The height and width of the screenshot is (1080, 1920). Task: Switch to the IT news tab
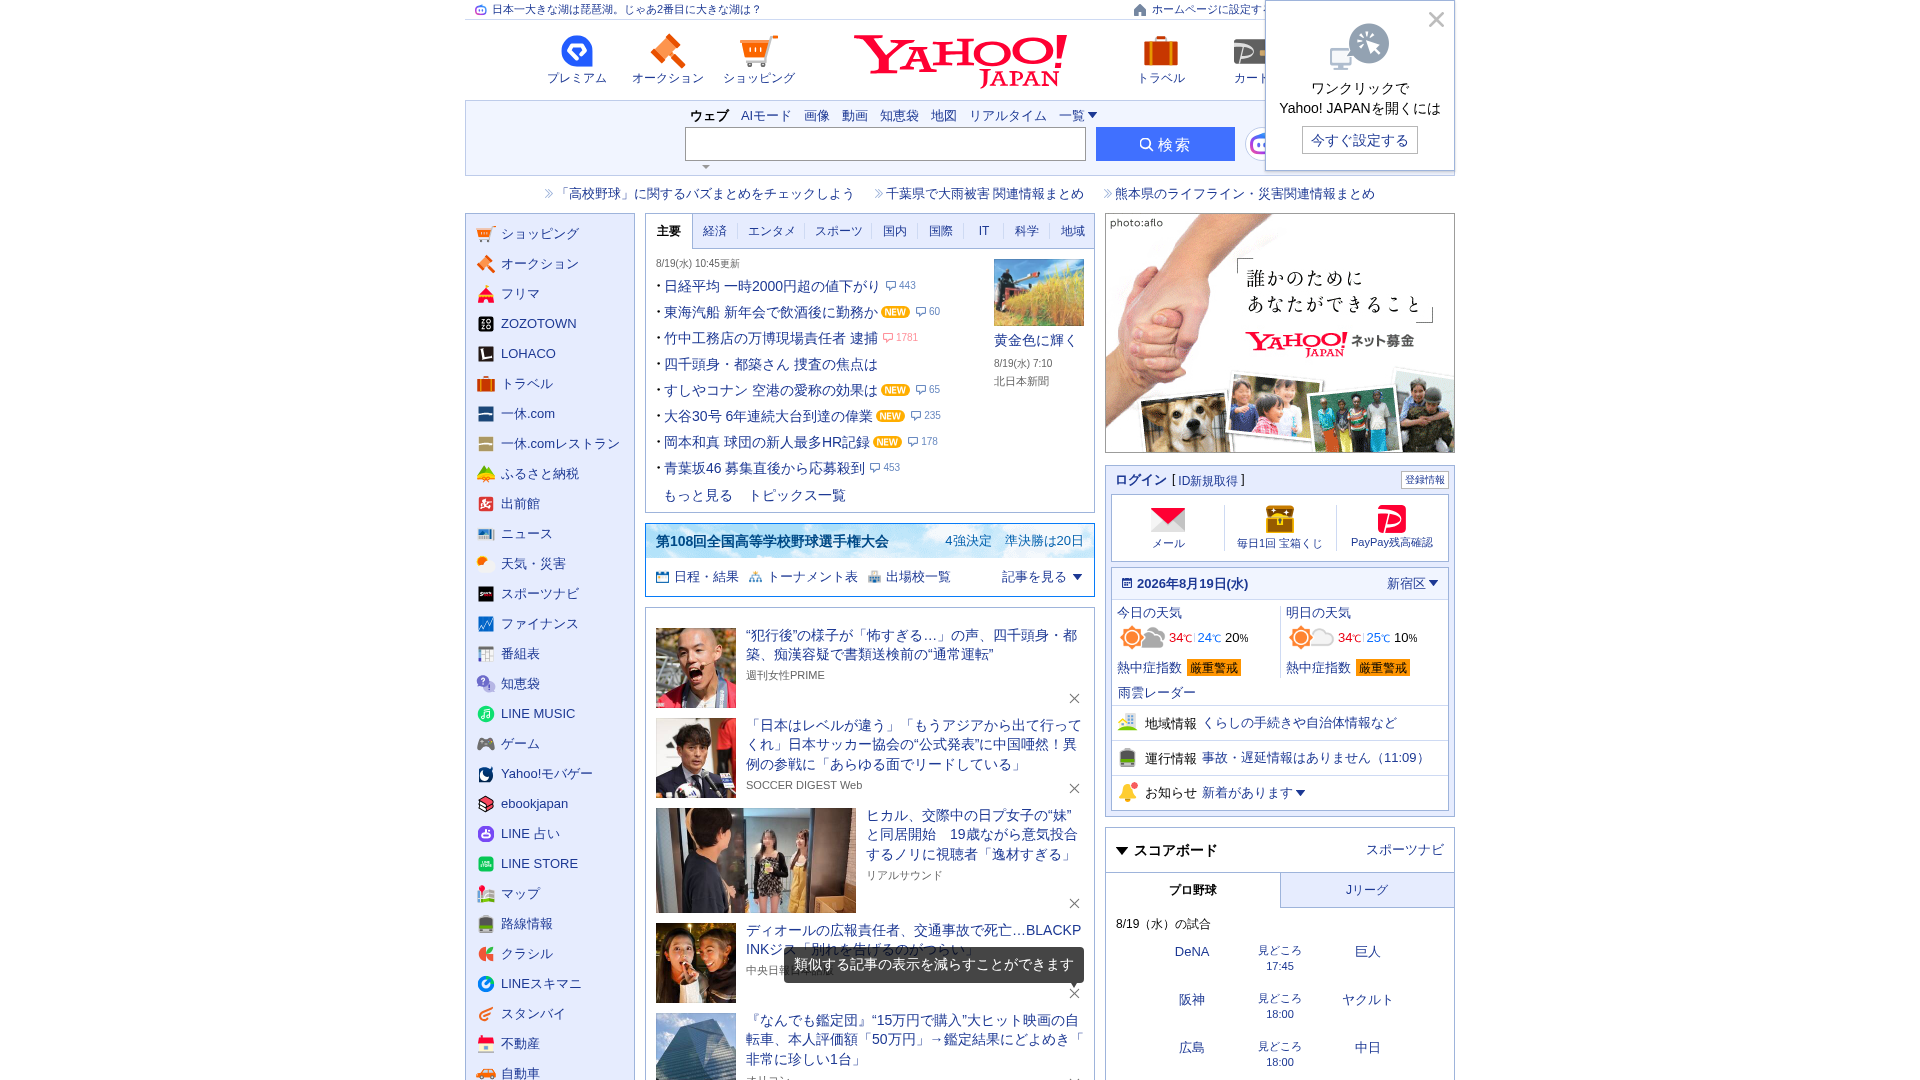pyautogui.click(x=984, y=231)
